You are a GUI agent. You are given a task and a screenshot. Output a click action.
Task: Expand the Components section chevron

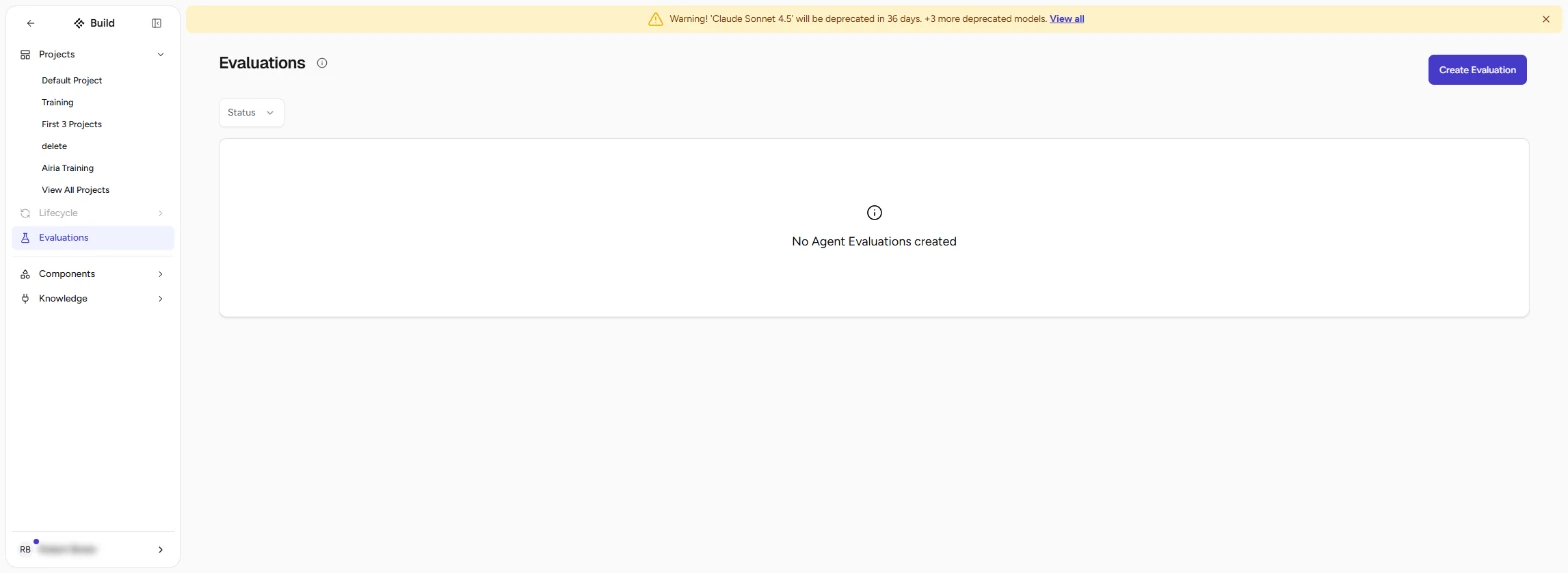[160, 274]
